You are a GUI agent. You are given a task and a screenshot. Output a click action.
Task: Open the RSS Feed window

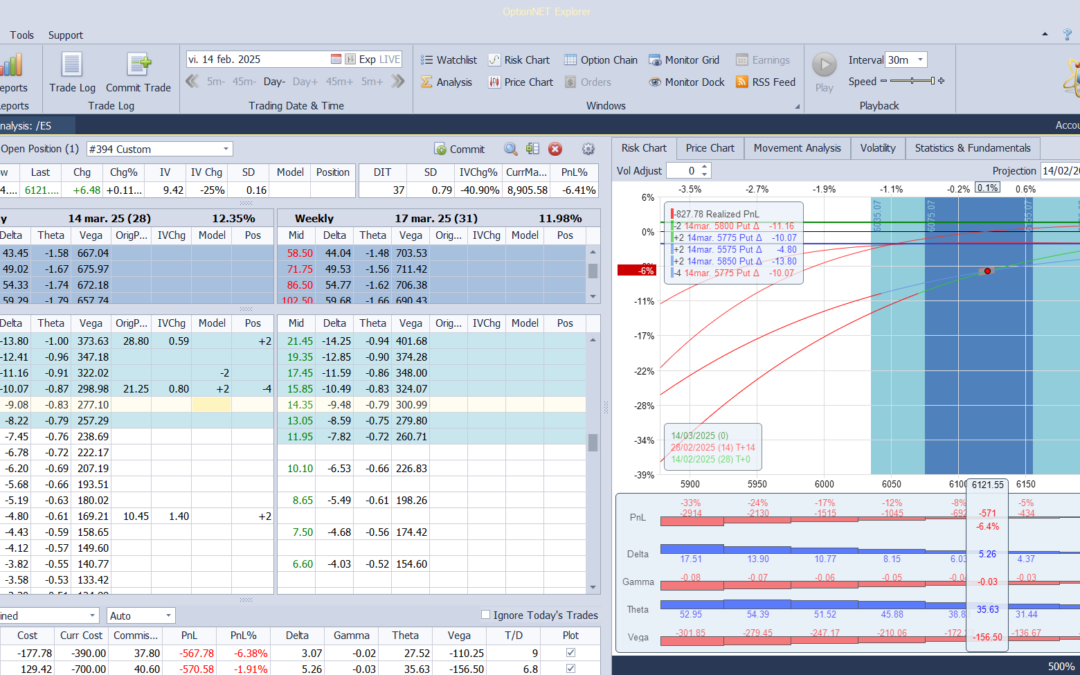coord(764,82)
